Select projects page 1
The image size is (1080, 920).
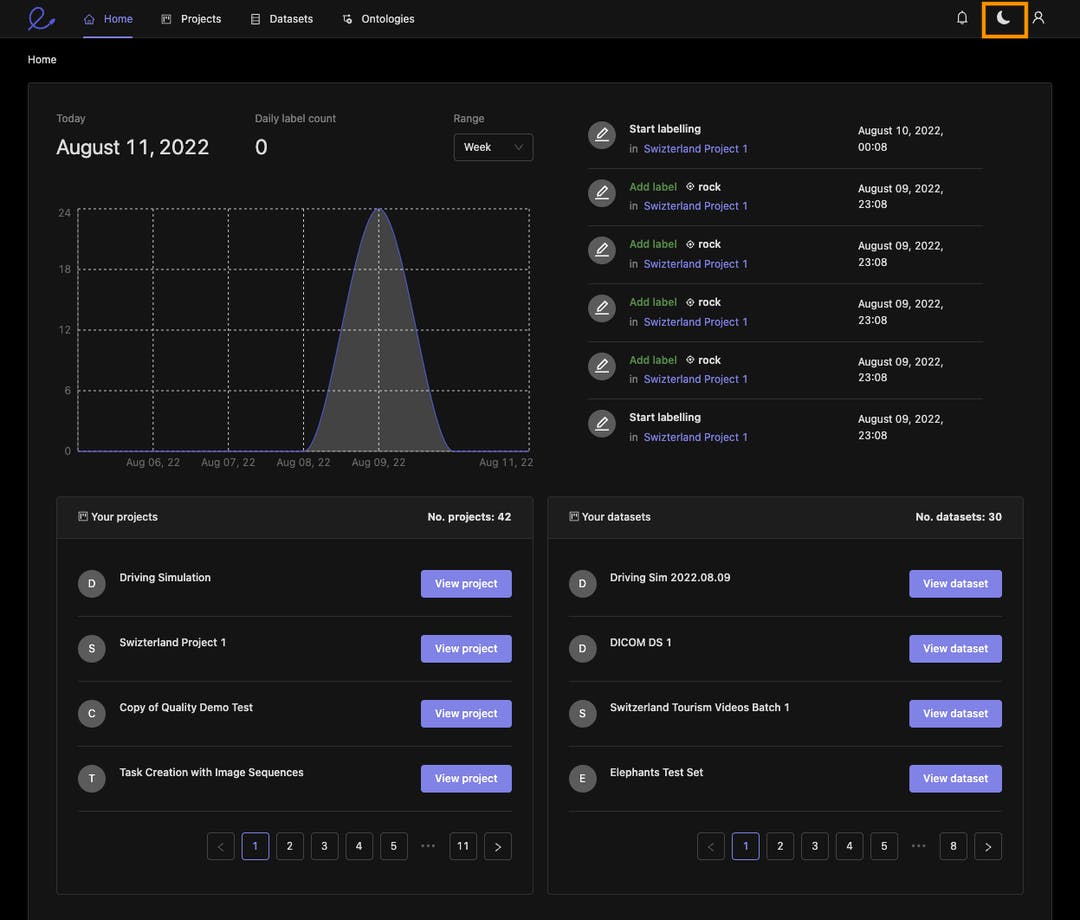coord(256,846)
